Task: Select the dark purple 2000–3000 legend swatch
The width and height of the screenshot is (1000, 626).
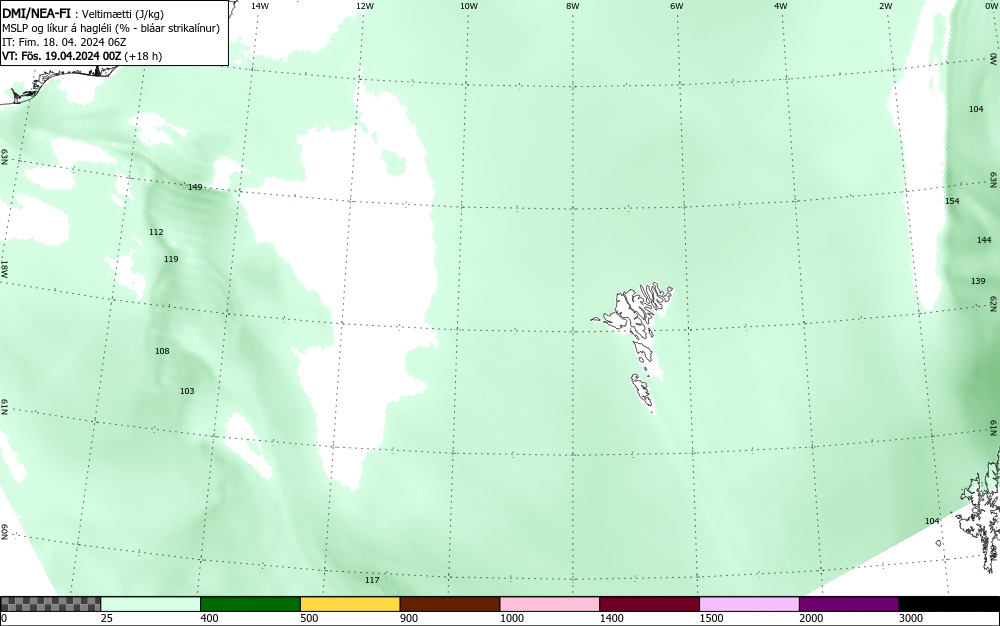Action: tap(849, 604)
